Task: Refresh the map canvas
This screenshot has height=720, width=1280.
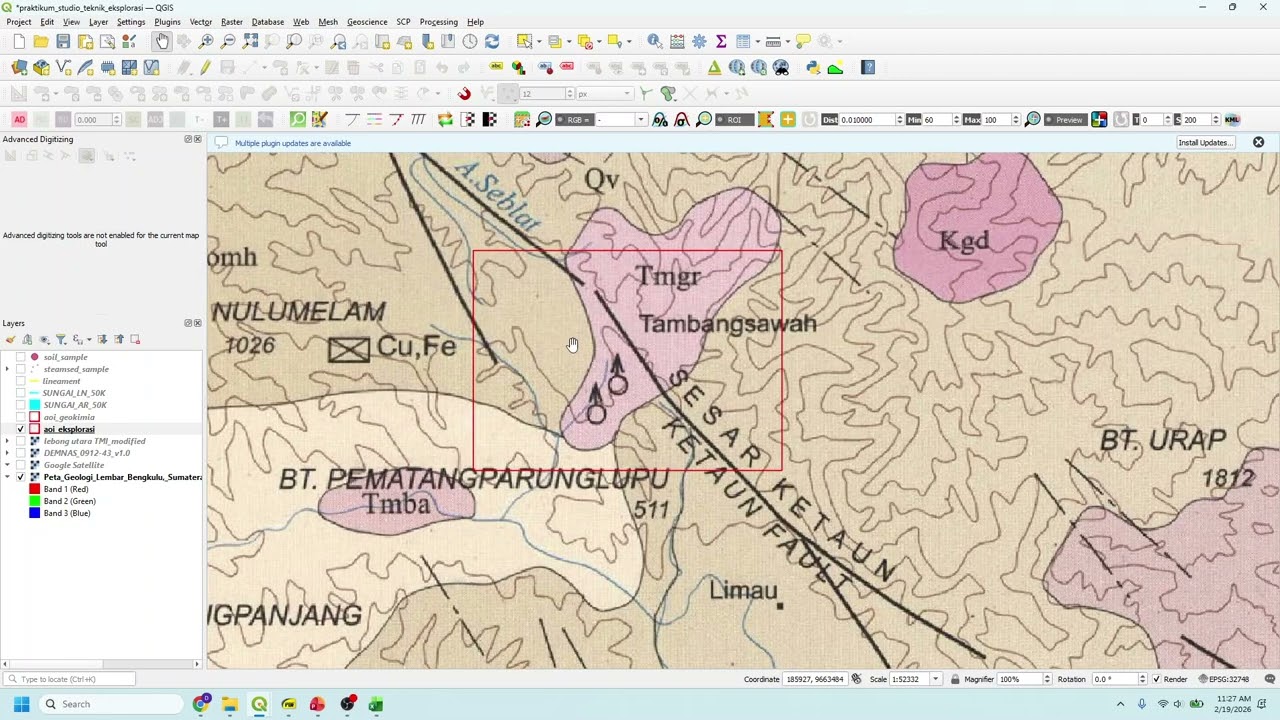Action: click(492, 41)
